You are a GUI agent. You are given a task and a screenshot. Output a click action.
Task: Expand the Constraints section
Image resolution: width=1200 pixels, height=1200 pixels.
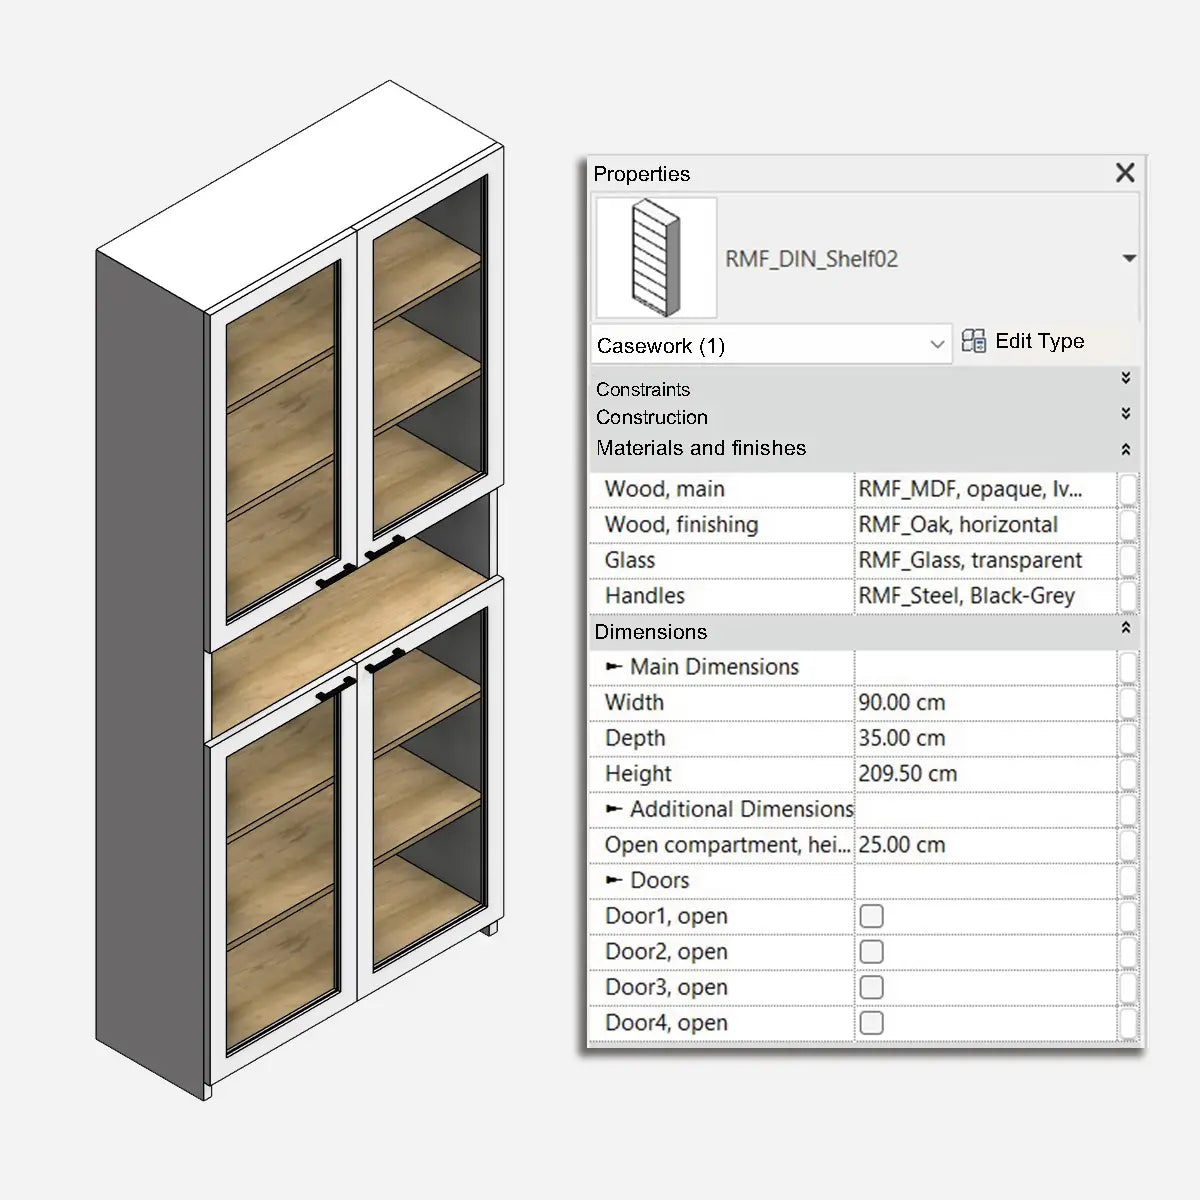[x=1126, y=378]
